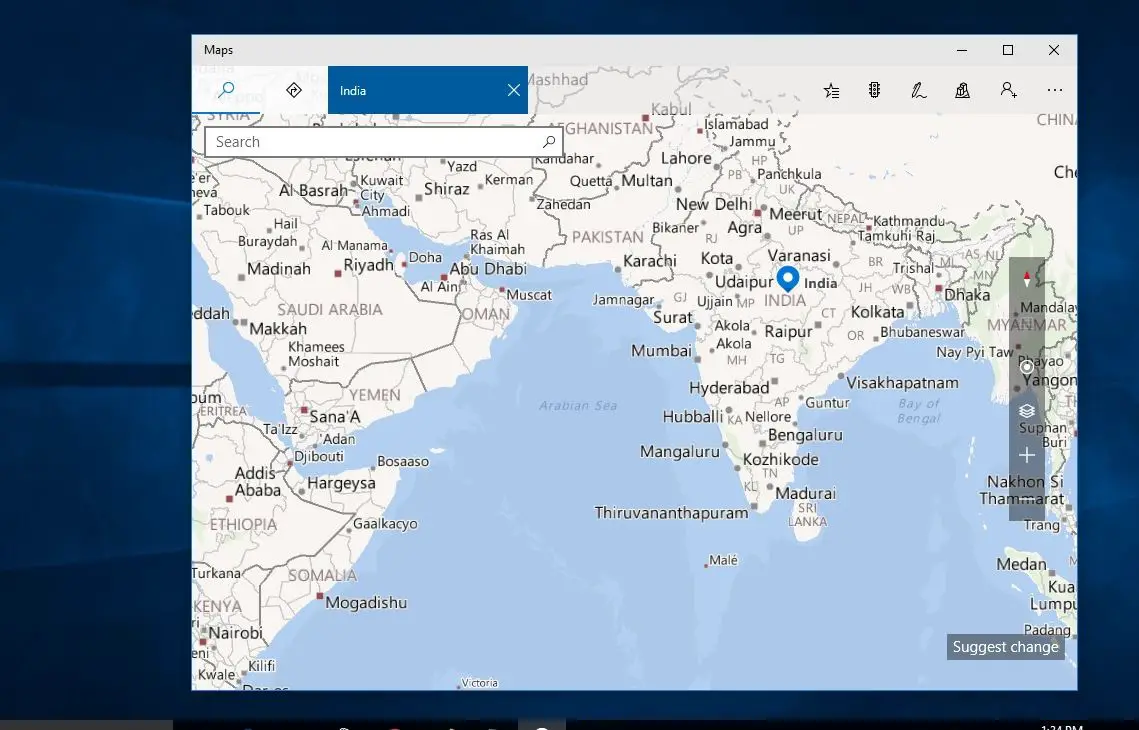Open the Directions tab icon
Viewport: 1139px width, 730px height.
(293, 90)
